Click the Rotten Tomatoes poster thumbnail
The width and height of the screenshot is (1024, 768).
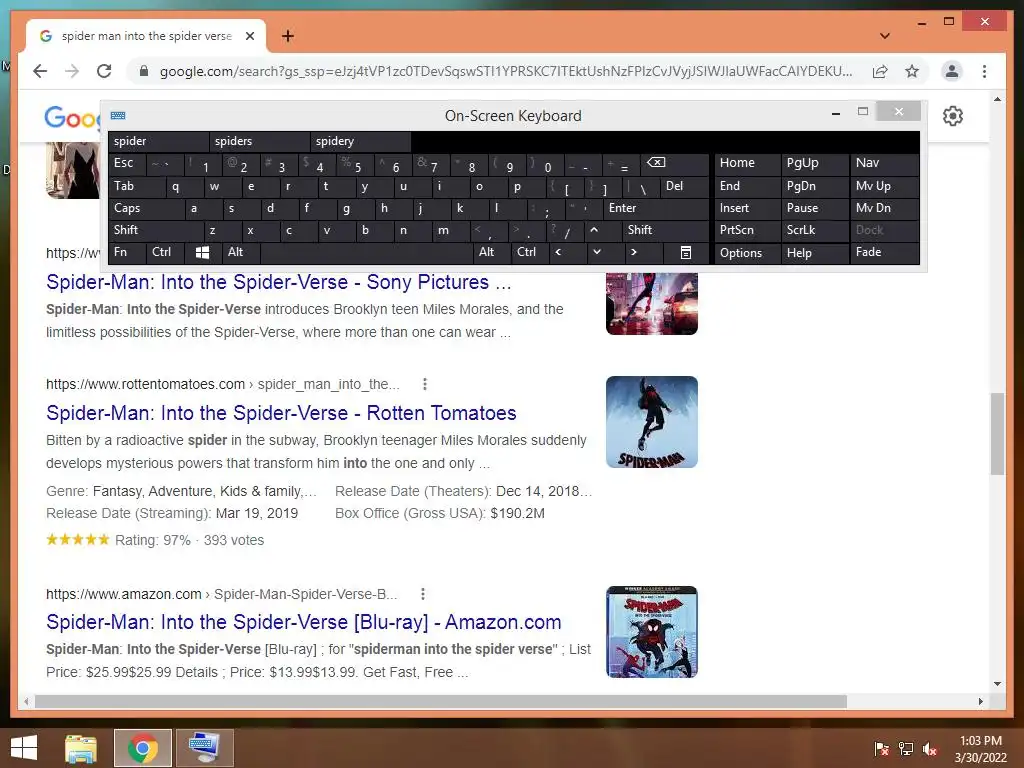pyautogui.click(x=652, y=422)
